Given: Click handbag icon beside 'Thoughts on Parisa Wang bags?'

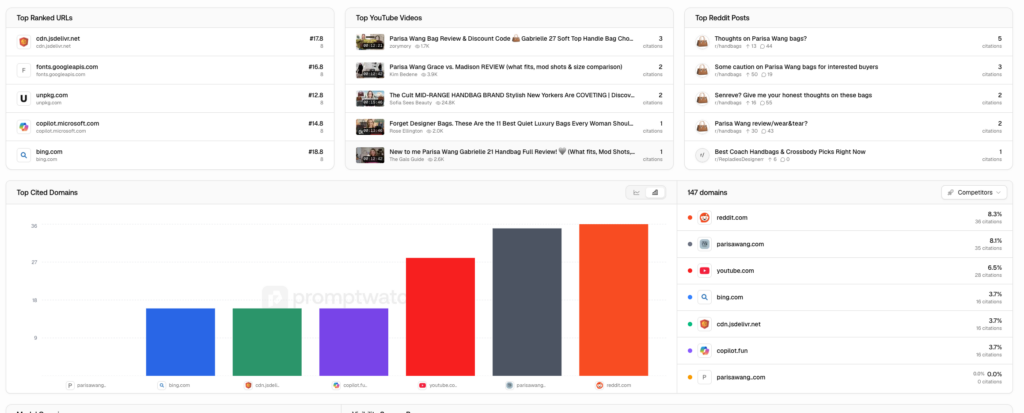Looking at the screenshot, I should pos(702,42).
